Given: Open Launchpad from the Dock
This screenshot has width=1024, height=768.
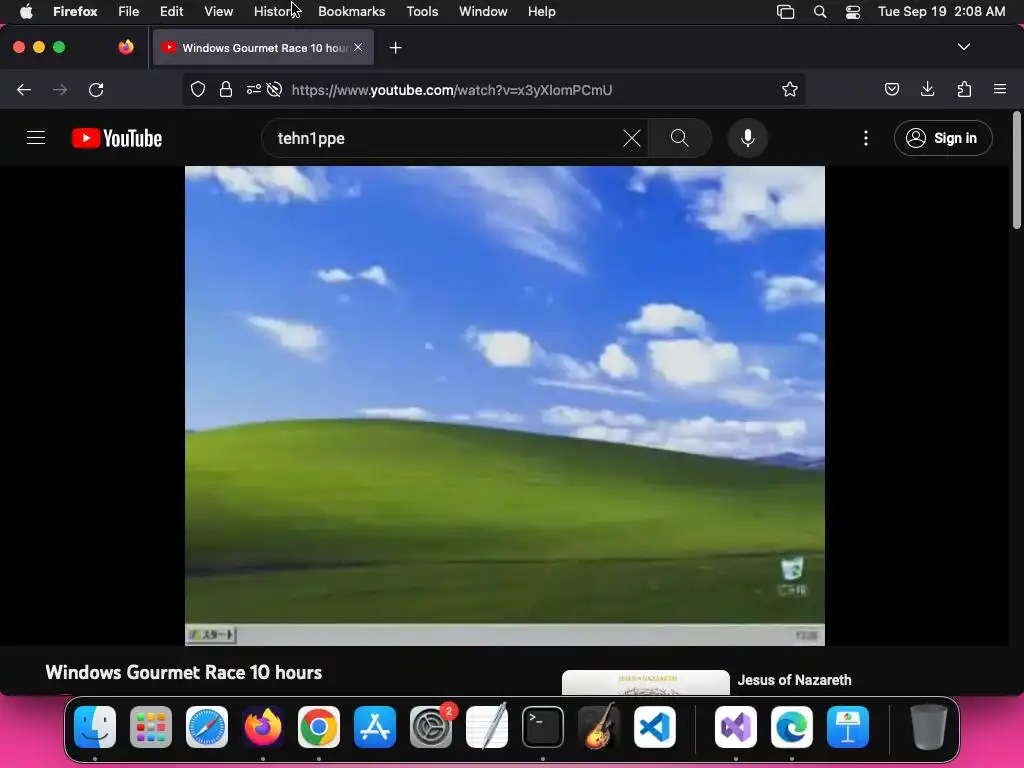Looking at the screenshot, I should (151, 727).
